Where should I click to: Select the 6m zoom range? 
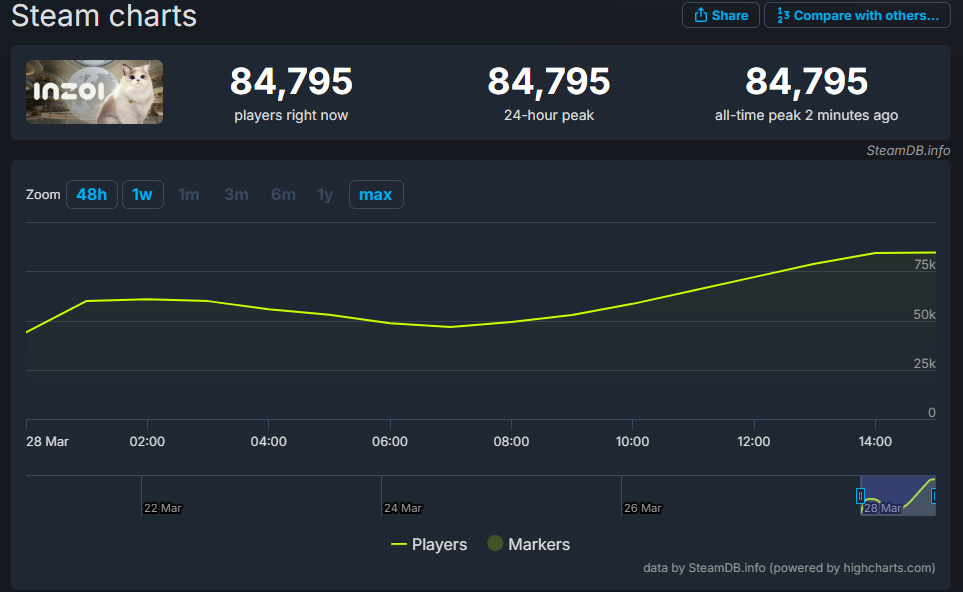[283, 195]
